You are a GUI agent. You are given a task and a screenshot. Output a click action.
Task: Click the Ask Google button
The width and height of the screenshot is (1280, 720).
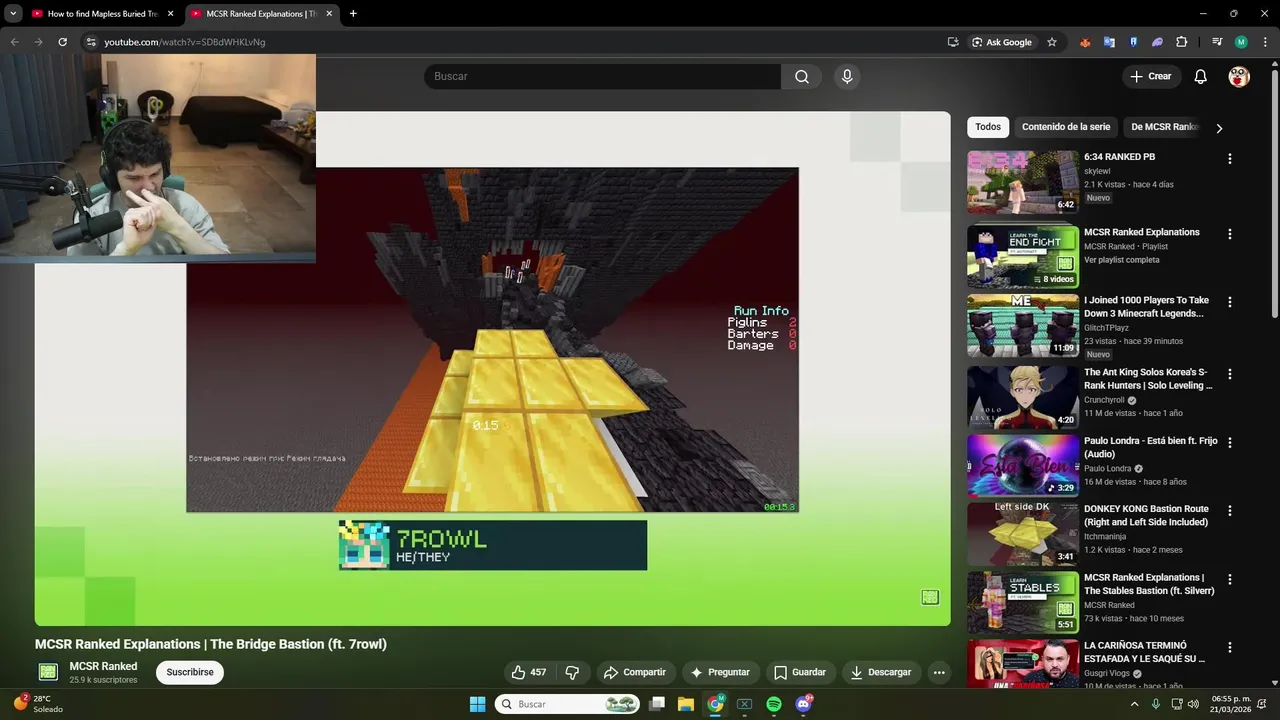(x=1002, y=42)
